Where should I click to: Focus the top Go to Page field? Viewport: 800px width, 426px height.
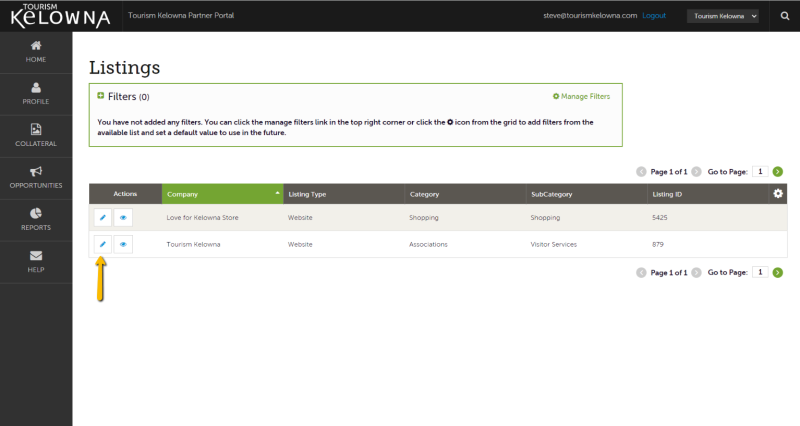[760, 171]
